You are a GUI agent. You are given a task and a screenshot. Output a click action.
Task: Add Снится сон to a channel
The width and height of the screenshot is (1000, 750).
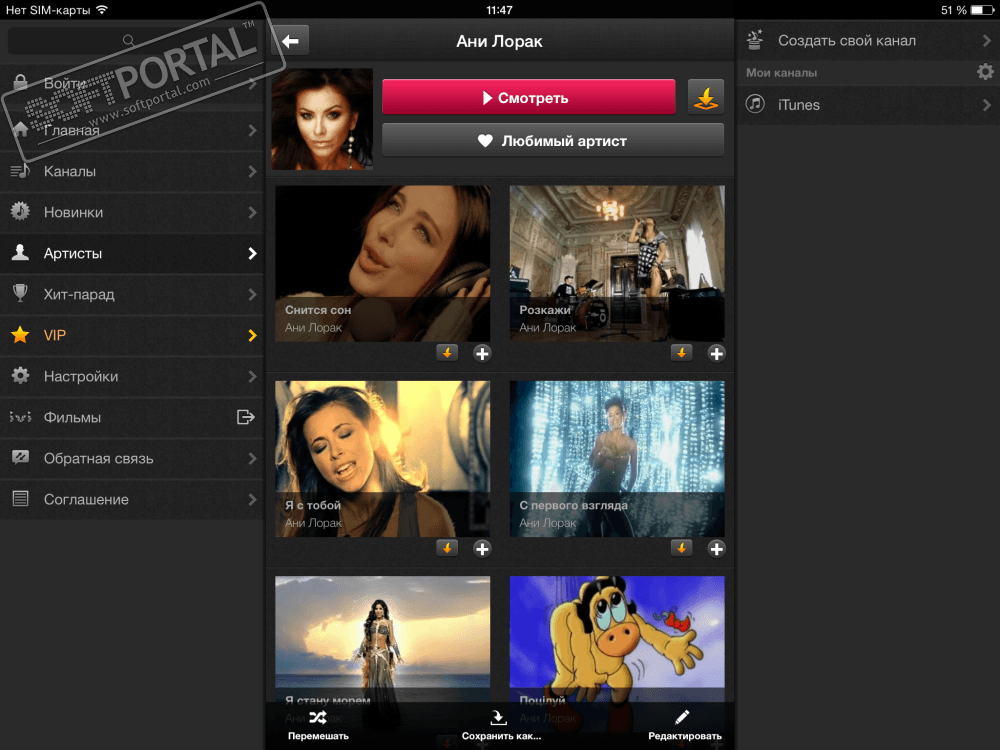tap(482, 353)
